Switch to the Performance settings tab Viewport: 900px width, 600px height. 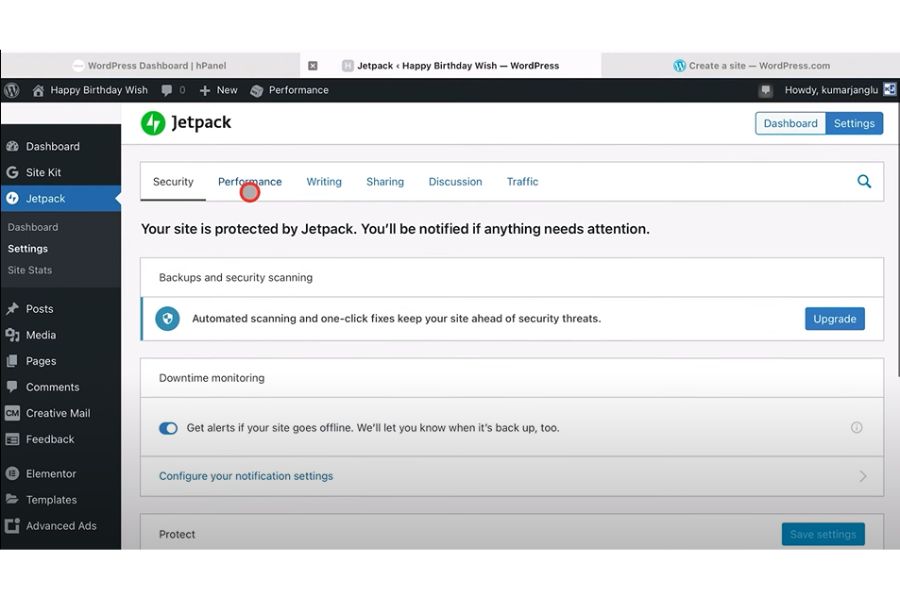click(x=250, y=182)
